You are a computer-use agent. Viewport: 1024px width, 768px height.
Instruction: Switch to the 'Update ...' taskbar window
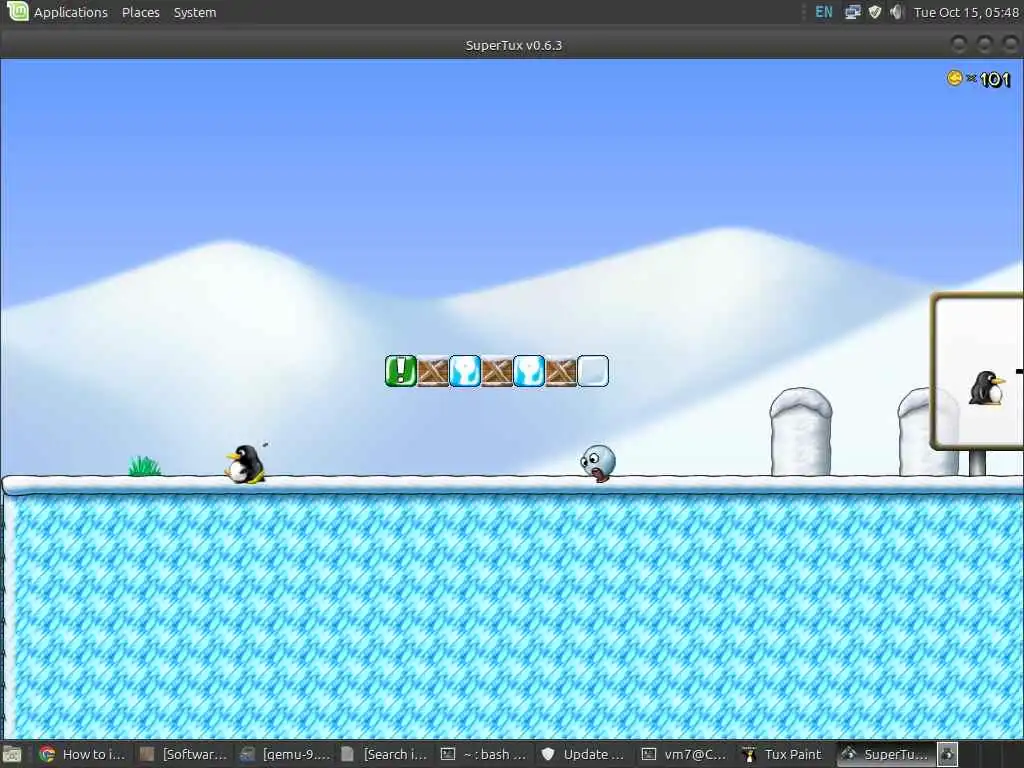coord(584,754)
